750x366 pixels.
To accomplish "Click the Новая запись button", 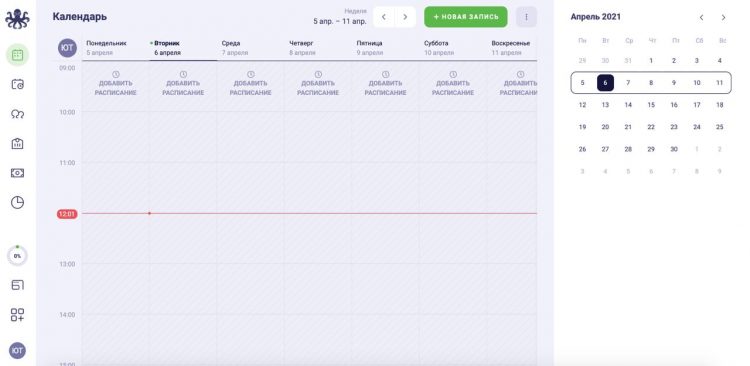I will (x=465, y=17).
